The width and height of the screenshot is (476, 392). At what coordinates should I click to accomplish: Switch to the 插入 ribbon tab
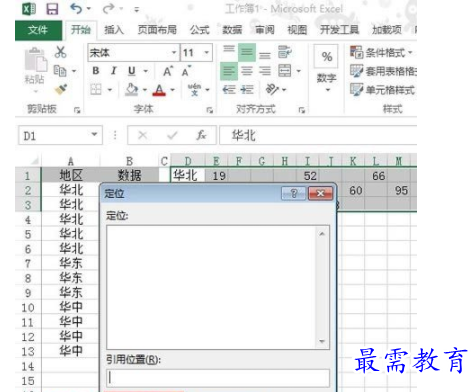click(114, 30)
